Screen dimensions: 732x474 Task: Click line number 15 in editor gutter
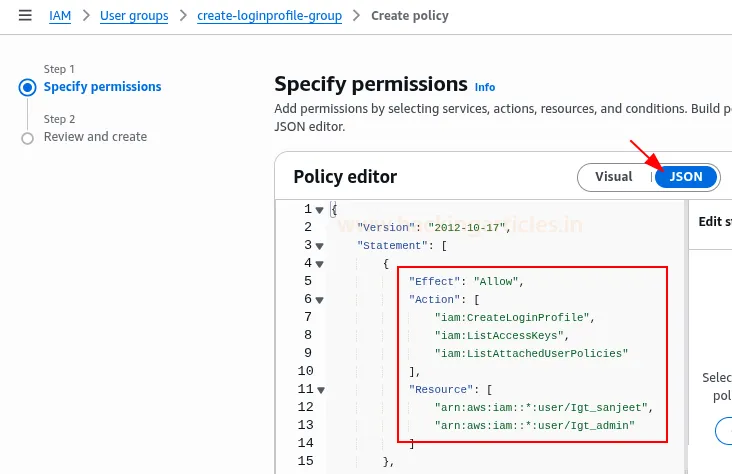tap(305, 461)
